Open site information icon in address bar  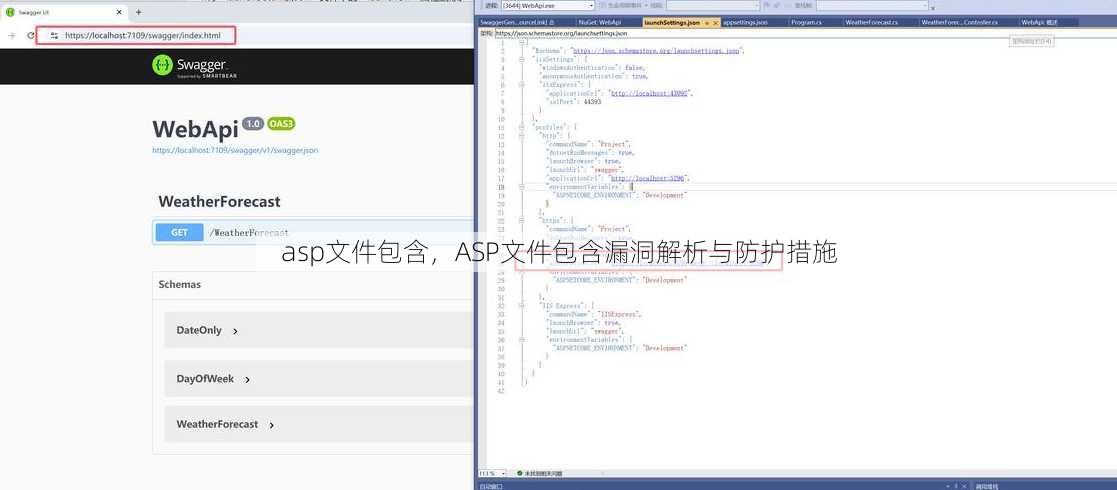point(54,35)
